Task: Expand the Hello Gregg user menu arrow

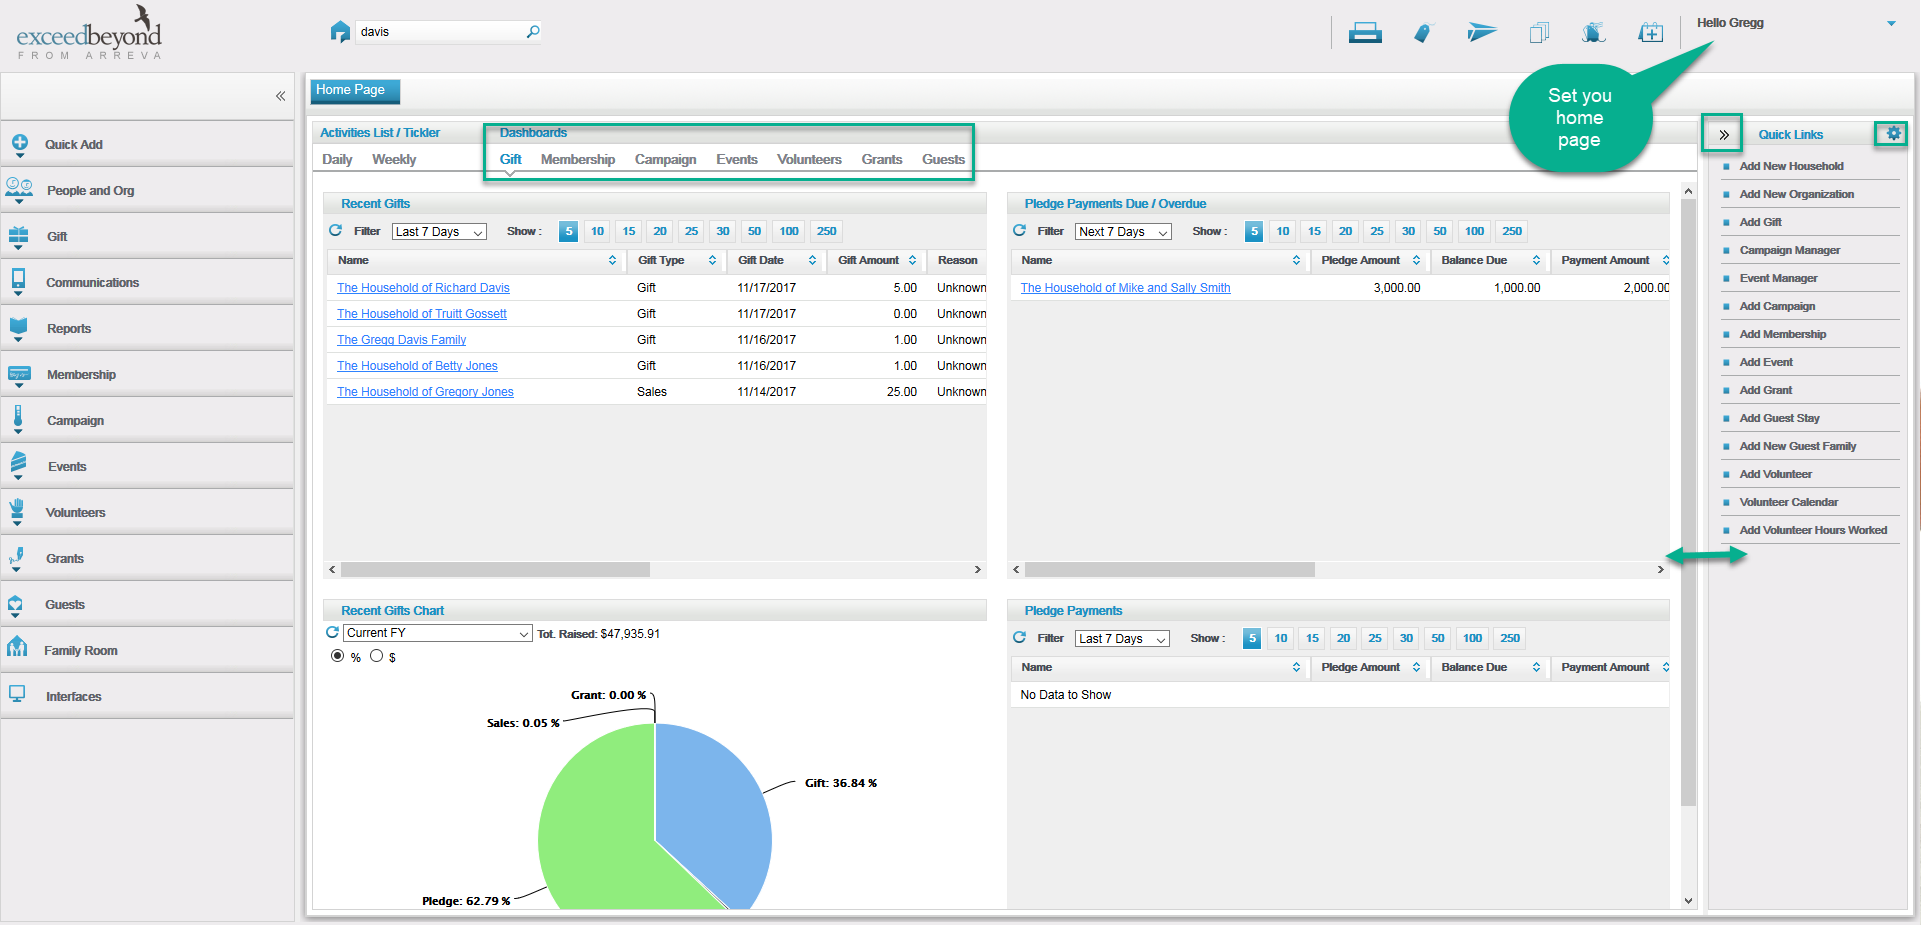Action: (1891, 23)
